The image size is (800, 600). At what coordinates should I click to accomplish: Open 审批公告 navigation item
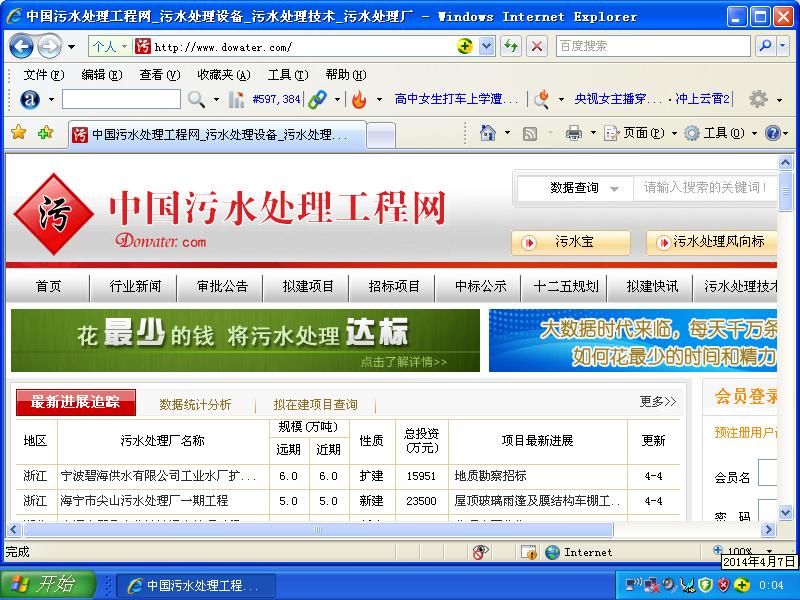point(222,286)
